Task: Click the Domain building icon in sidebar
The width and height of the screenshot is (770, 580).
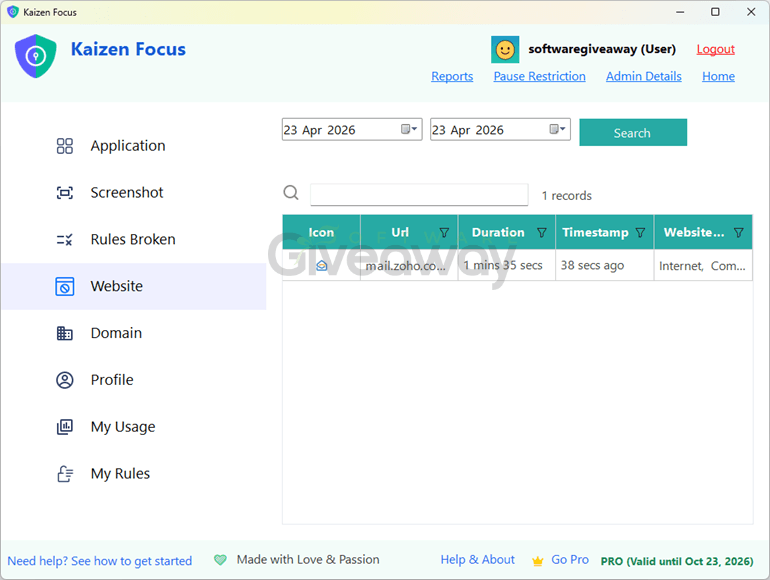Action: click(65, 333)
